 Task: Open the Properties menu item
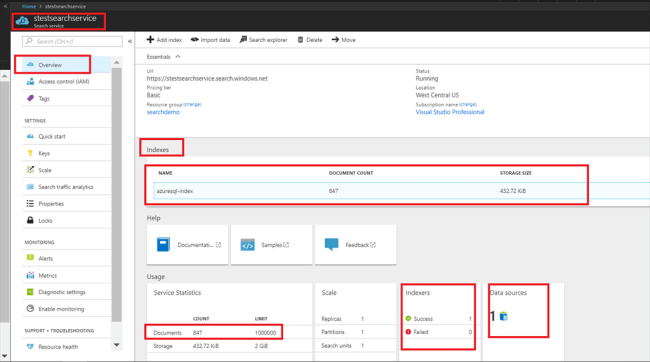66,204
